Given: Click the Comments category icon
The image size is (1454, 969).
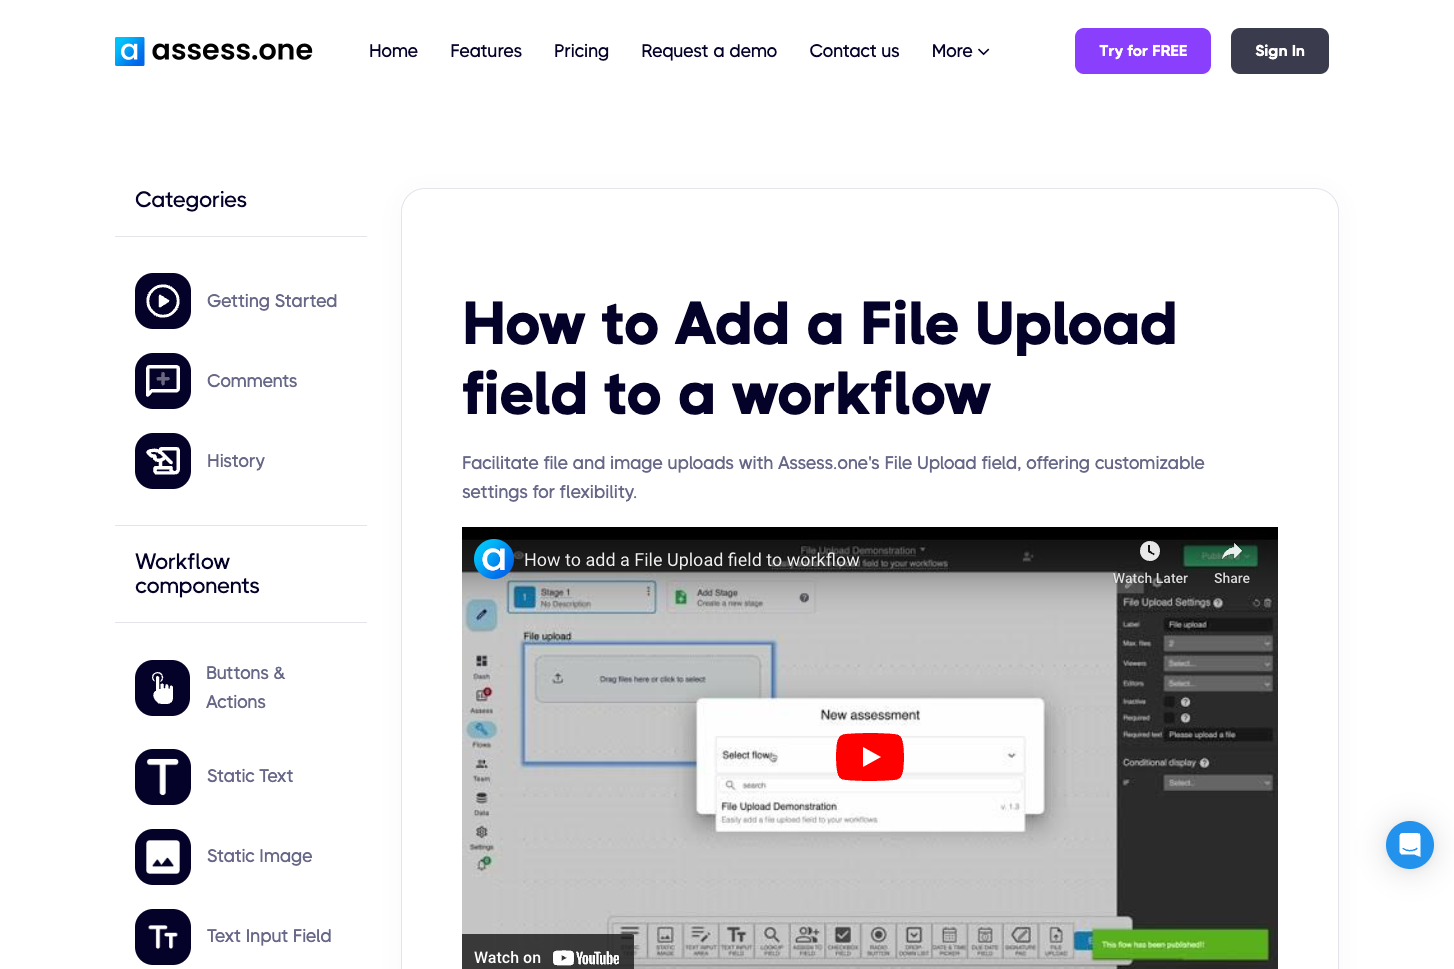Looking at the screenshot, I should pos(162,381).
